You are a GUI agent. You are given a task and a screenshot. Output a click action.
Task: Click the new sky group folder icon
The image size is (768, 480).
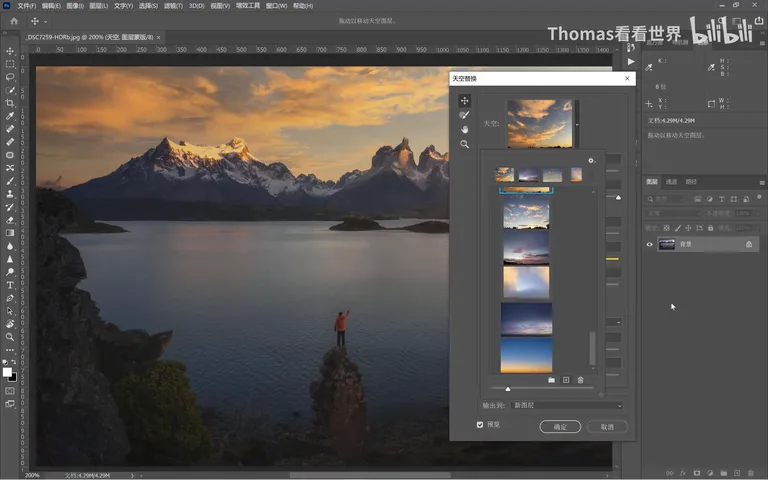(x=552, y=380)
